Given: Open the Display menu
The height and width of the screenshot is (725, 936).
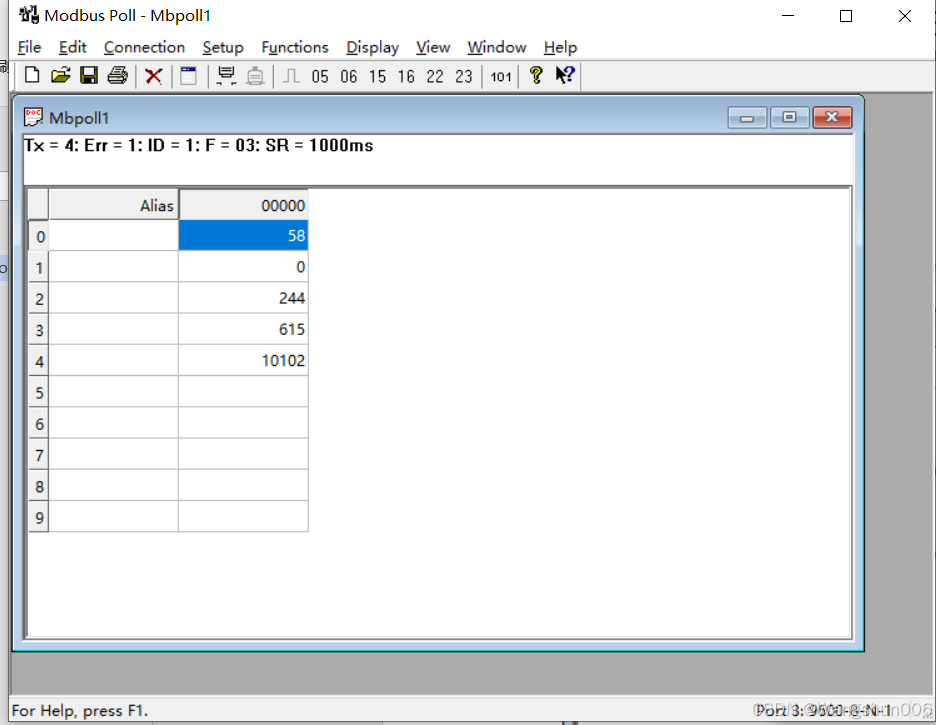Looking at the screenshot, I should coord(372,47).
